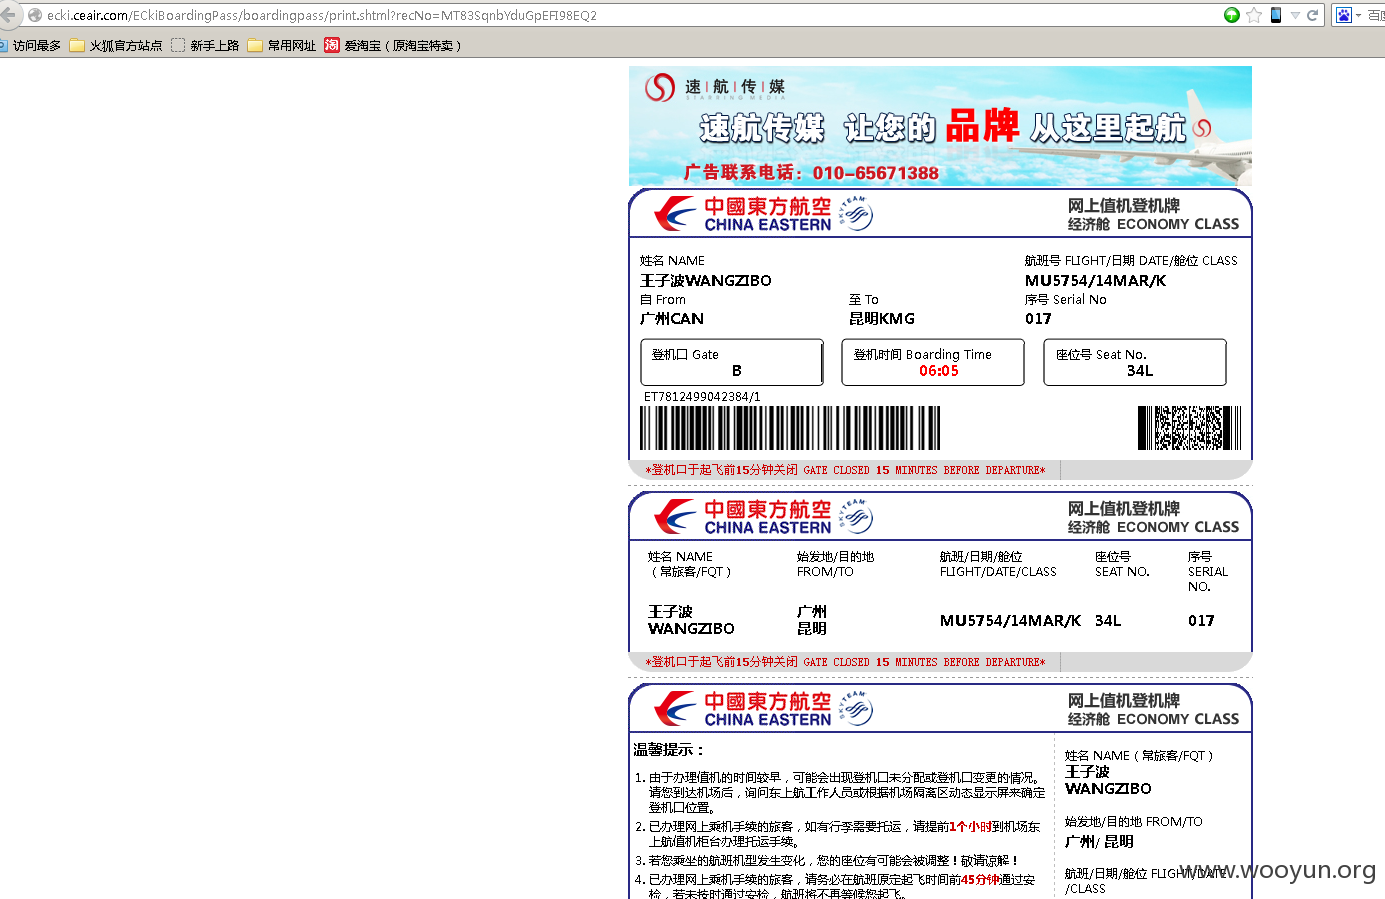Click the first GATE CLOSED 15 MINUTES notice
Viewport: 1385px width, 899px height.
tap(845, 470)
